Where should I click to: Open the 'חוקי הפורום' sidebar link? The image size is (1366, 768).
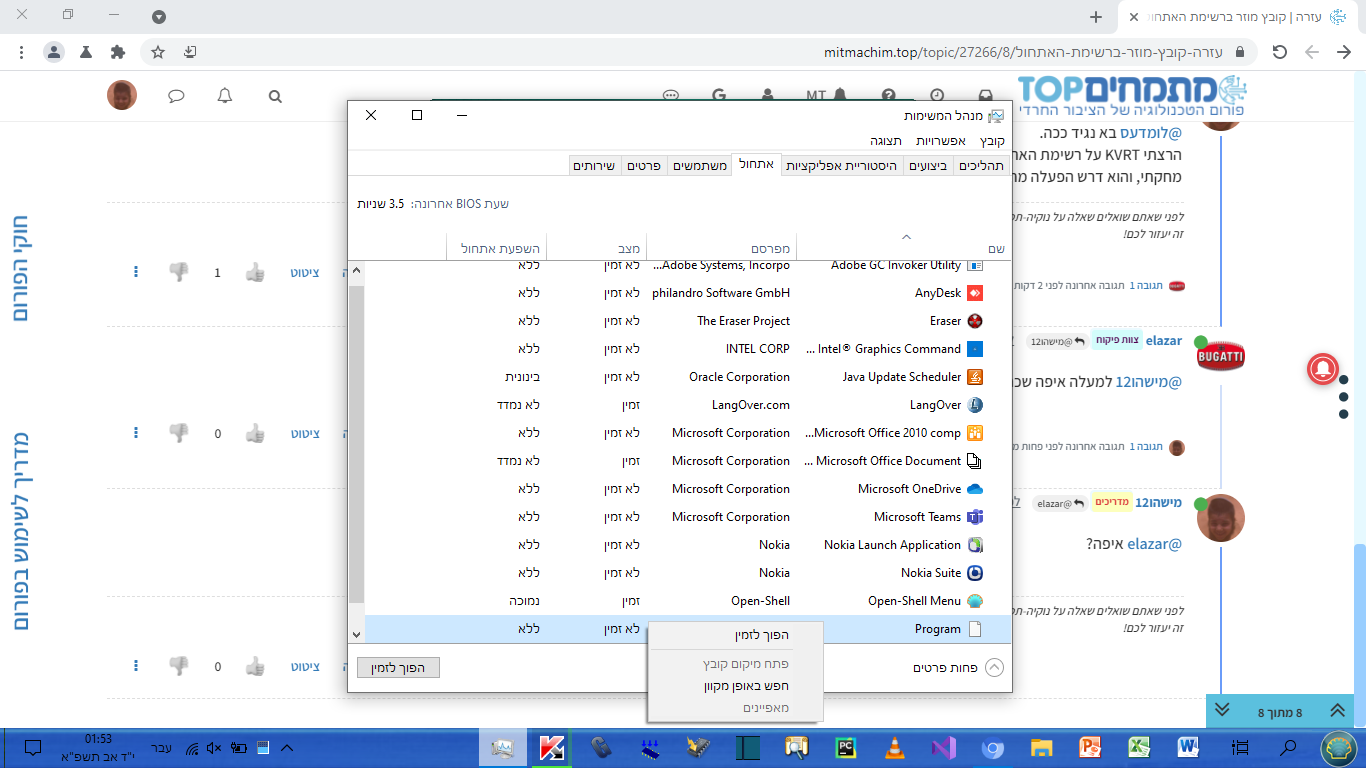[x=20, y=268]
